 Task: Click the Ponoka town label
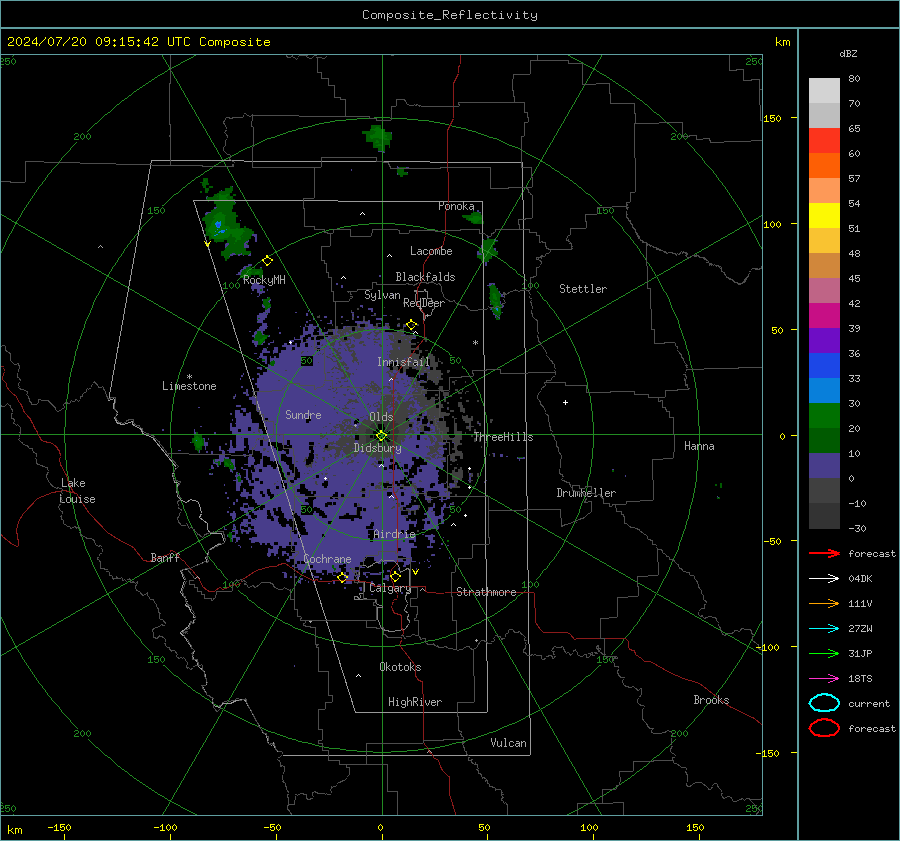tap(456, 206)
